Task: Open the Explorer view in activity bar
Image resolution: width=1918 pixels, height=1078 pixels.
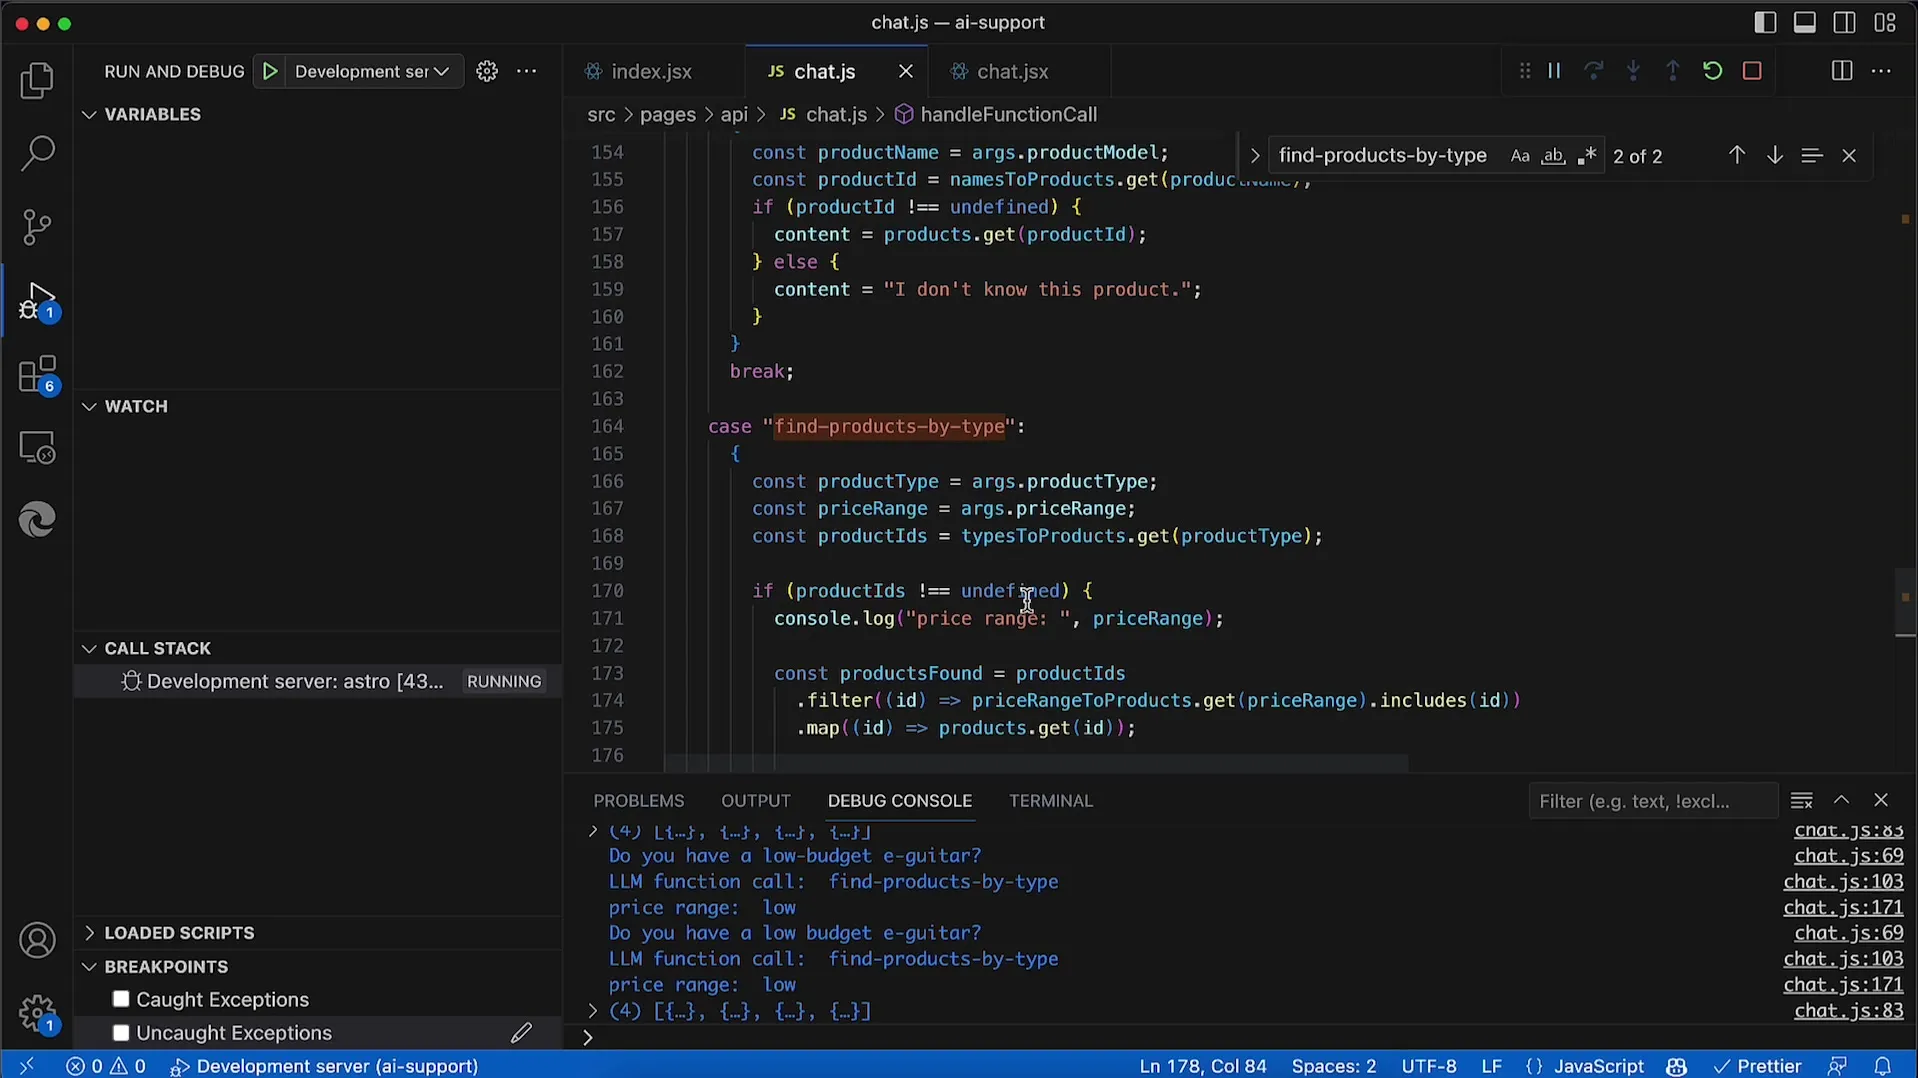Action: (37, 81)
